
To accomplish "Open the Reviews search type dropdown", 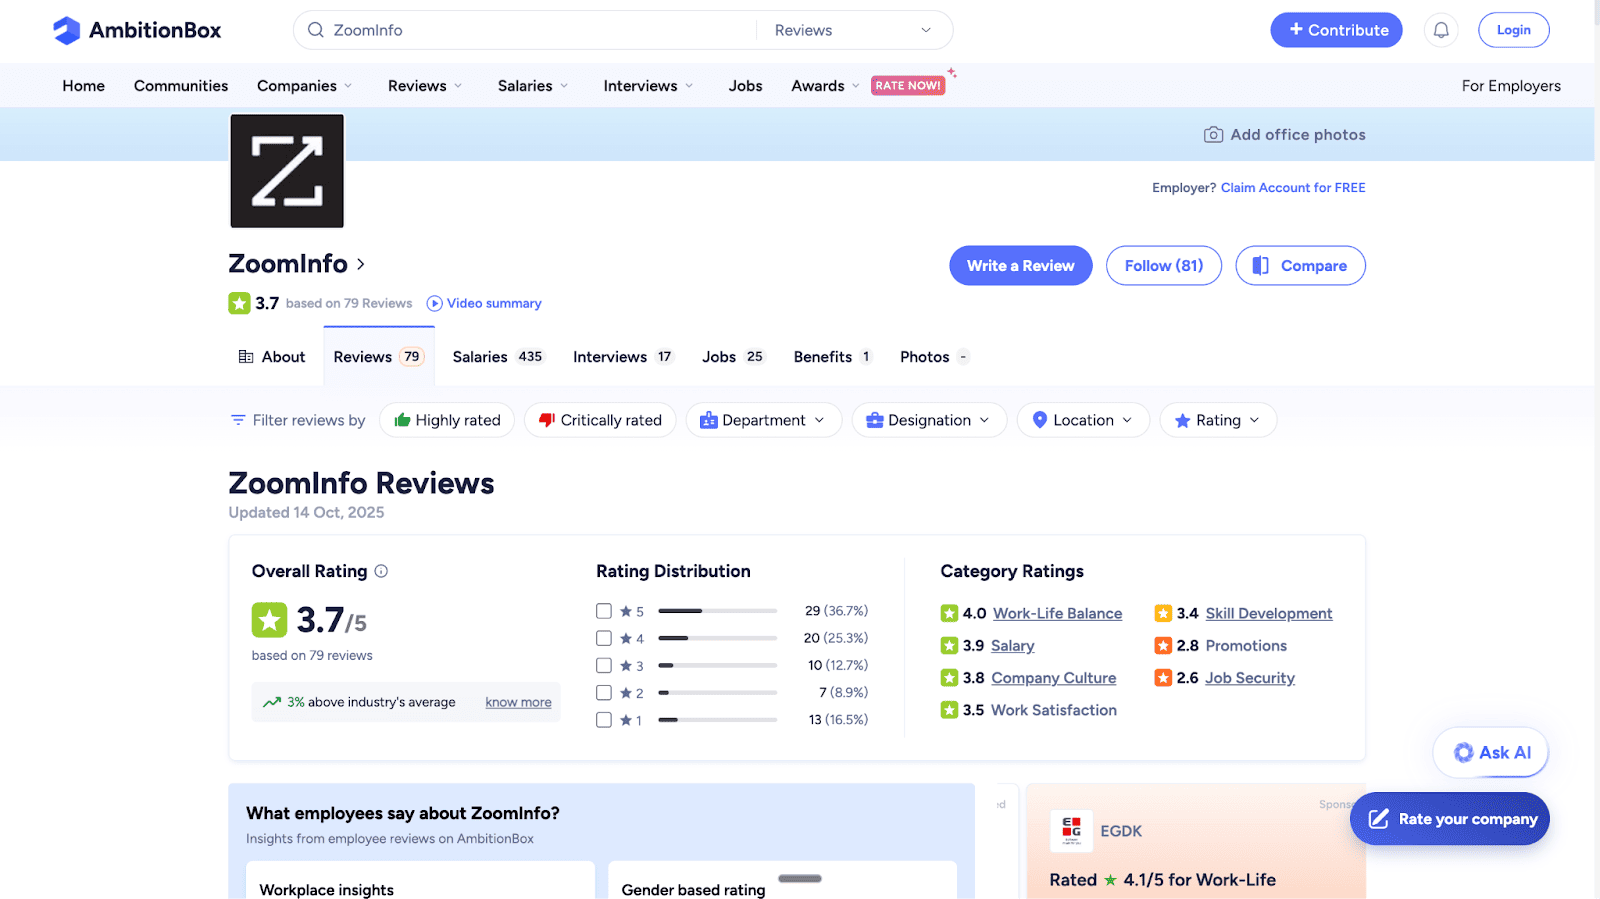I will click(853, 30).
